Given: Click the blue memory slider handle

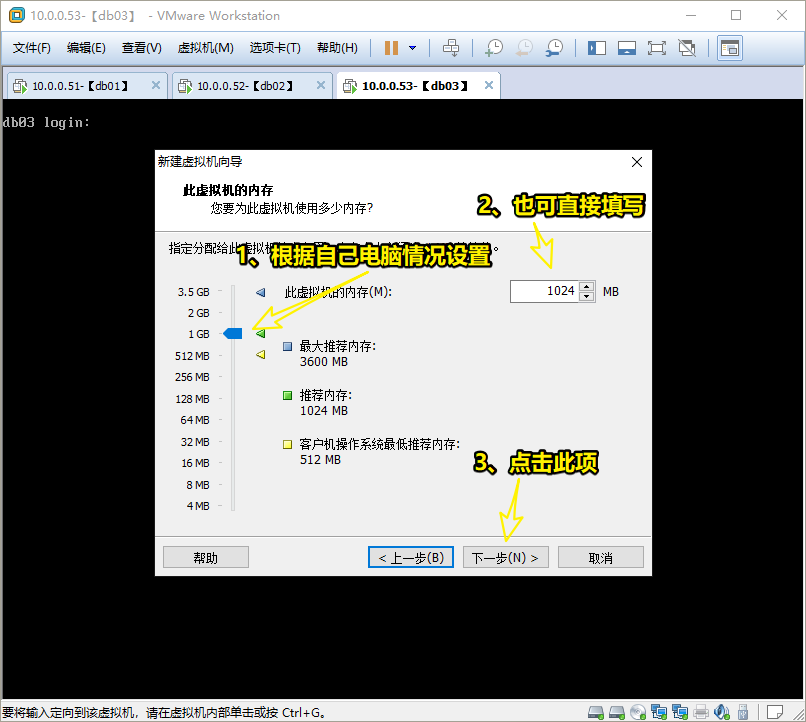Looking at the screenshot, I should (x=232, y=334).
